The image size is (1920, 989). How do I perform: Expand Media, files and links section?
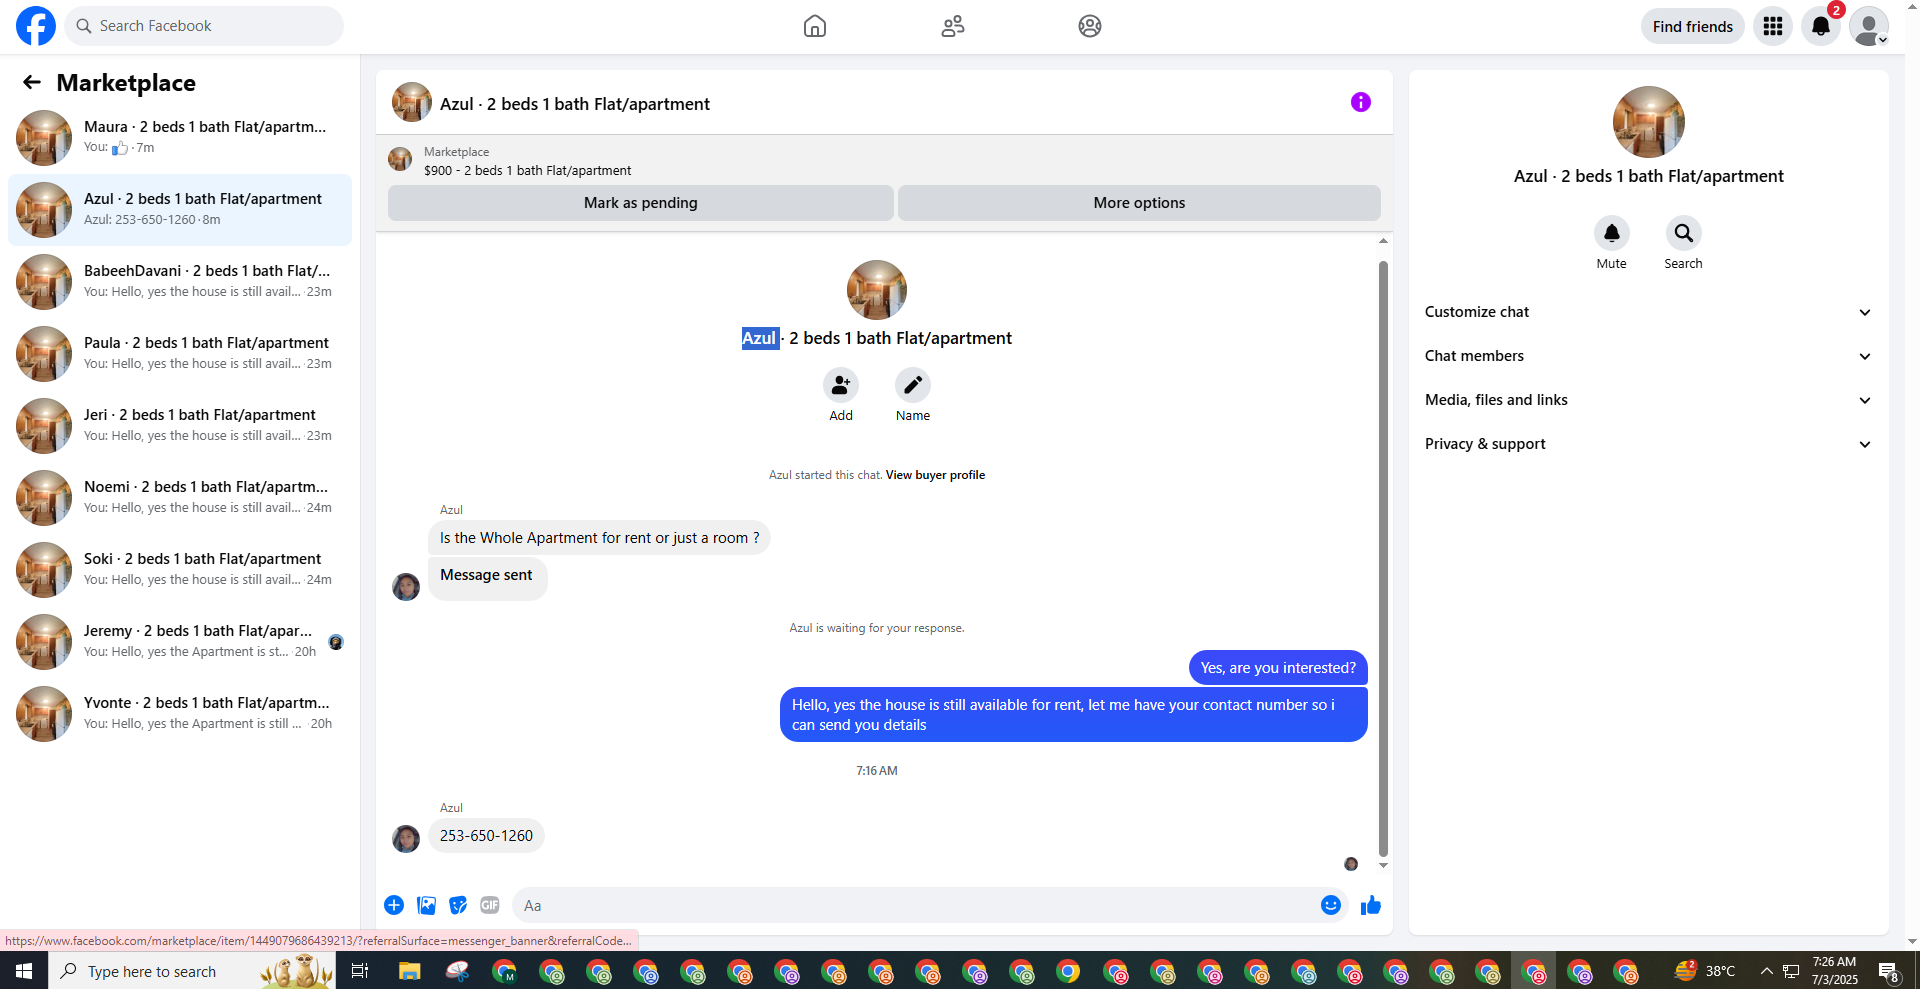[x=1648, y=400]
